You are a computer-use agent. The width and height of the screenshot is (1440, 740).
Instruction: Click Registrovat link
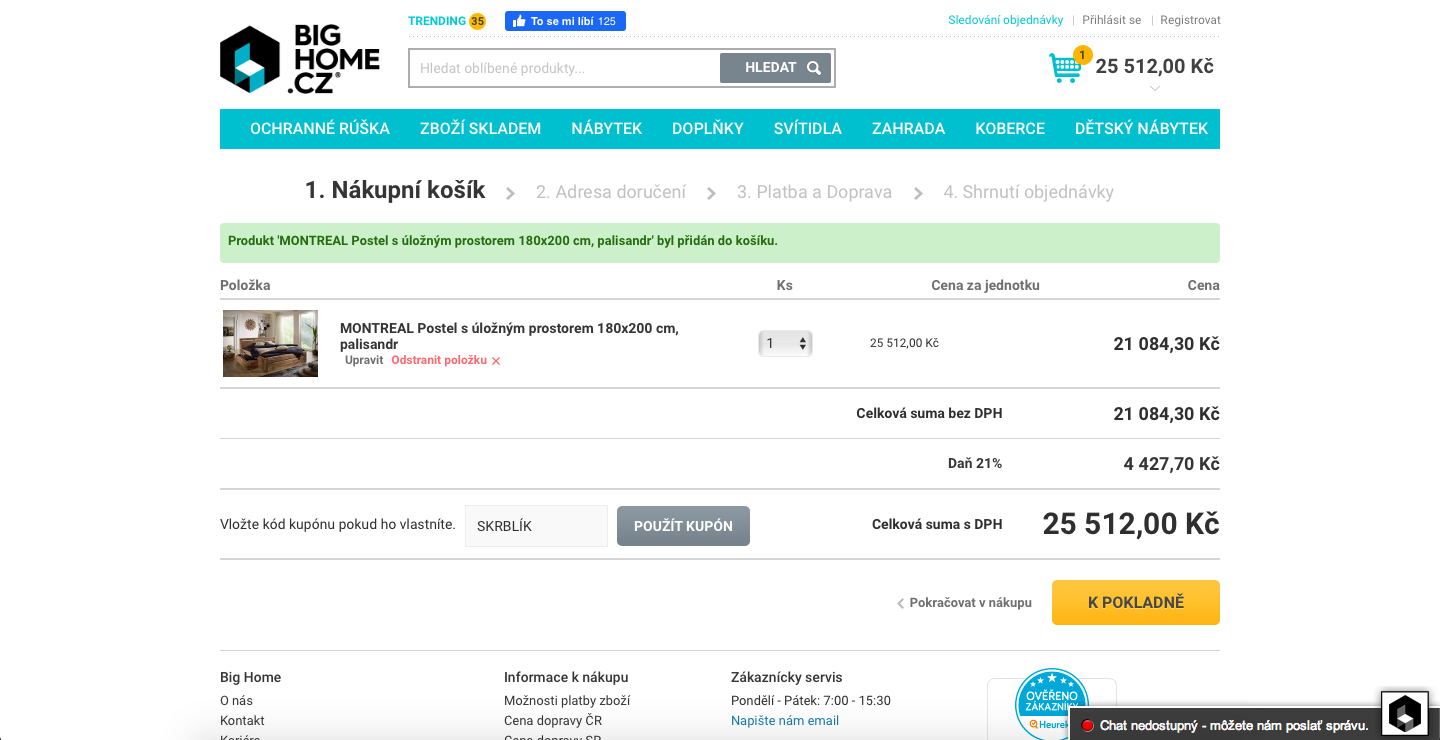pos(1190,20)
